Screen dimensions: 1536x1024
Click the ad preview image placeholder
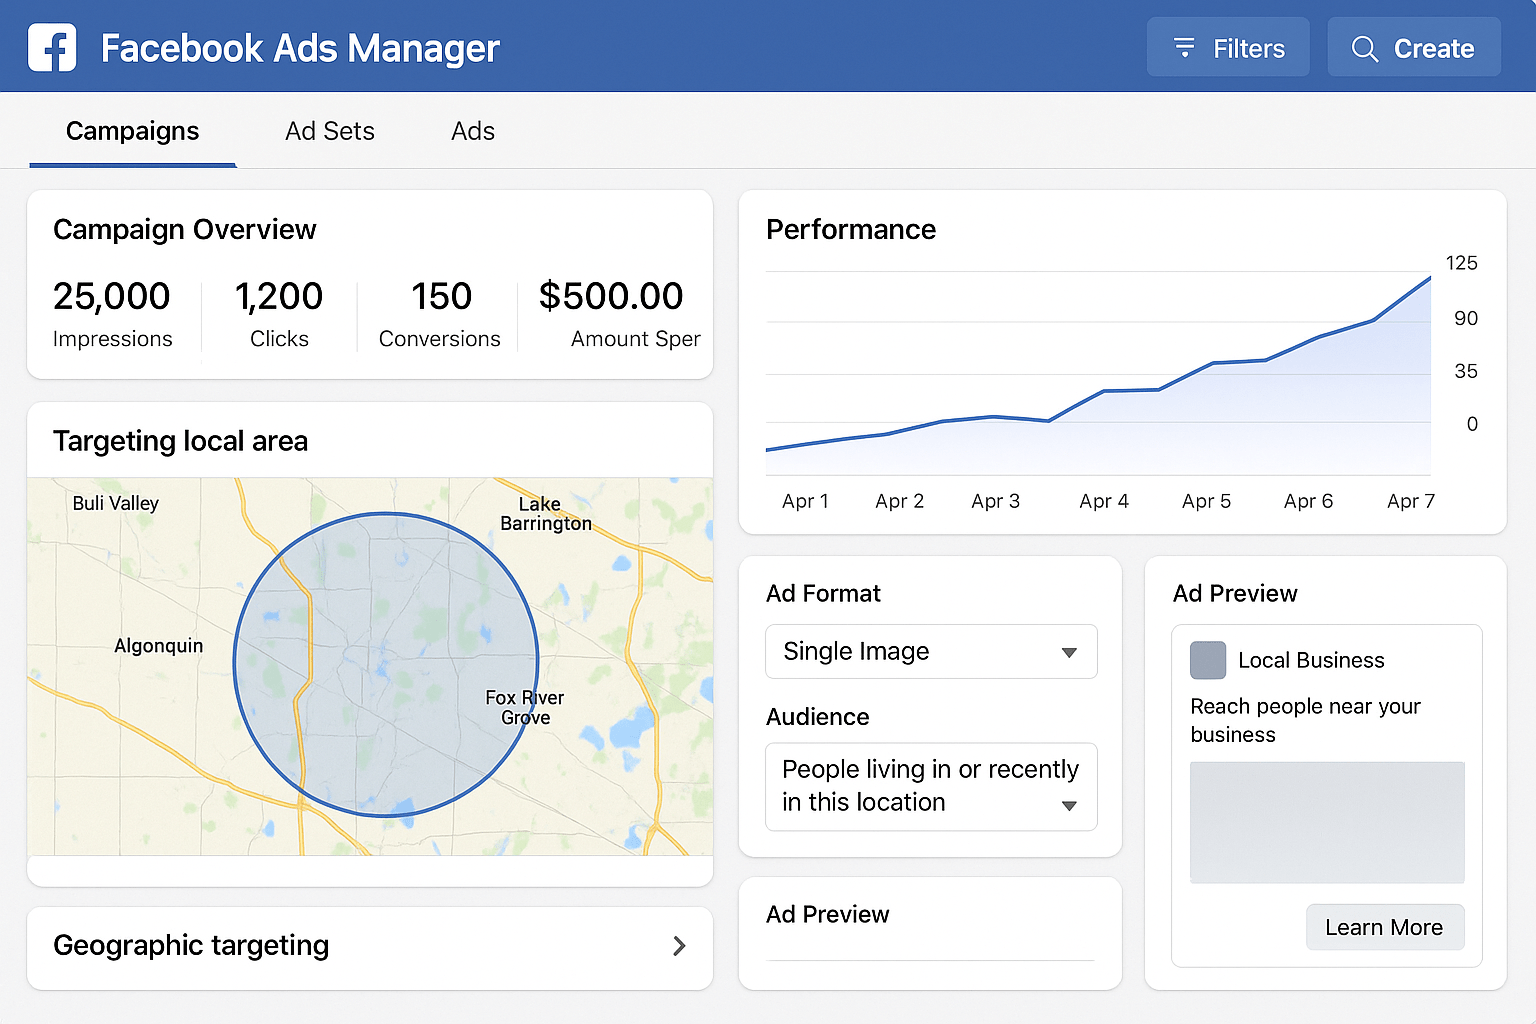click(1327, 822)
